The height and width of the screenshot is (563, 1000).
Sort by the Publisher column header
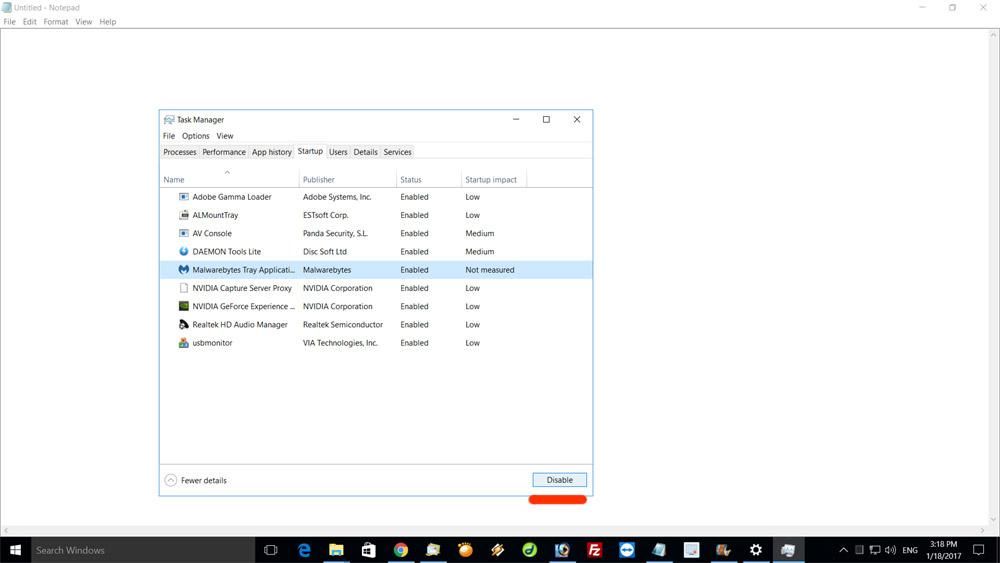click(x=348, y=179)
